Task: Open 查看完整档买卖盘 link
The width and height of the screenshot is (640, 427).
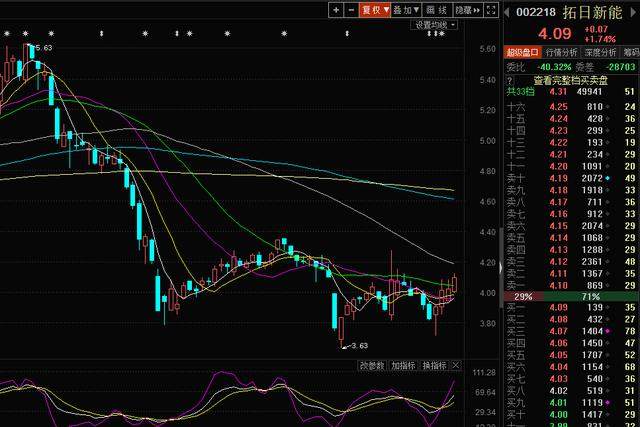Action: click(x=571, y=80)
